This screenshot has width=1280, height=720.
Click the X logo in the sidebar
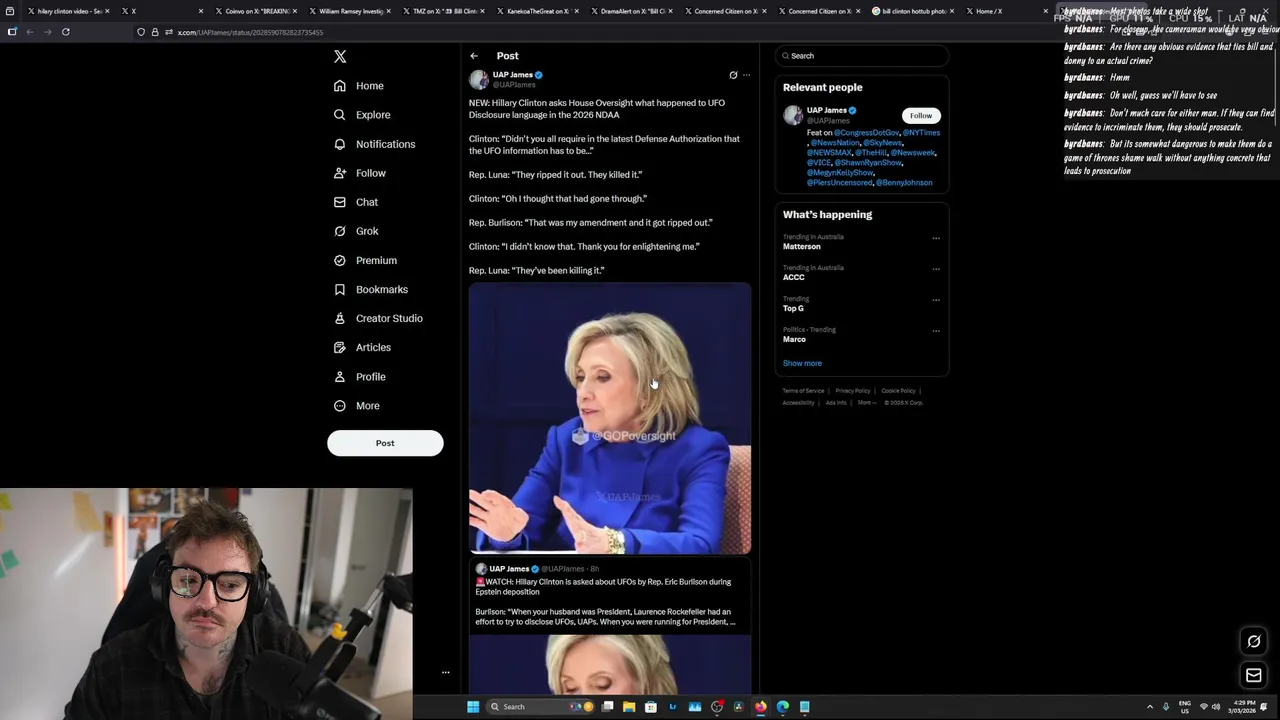click(x=340, y=57)
